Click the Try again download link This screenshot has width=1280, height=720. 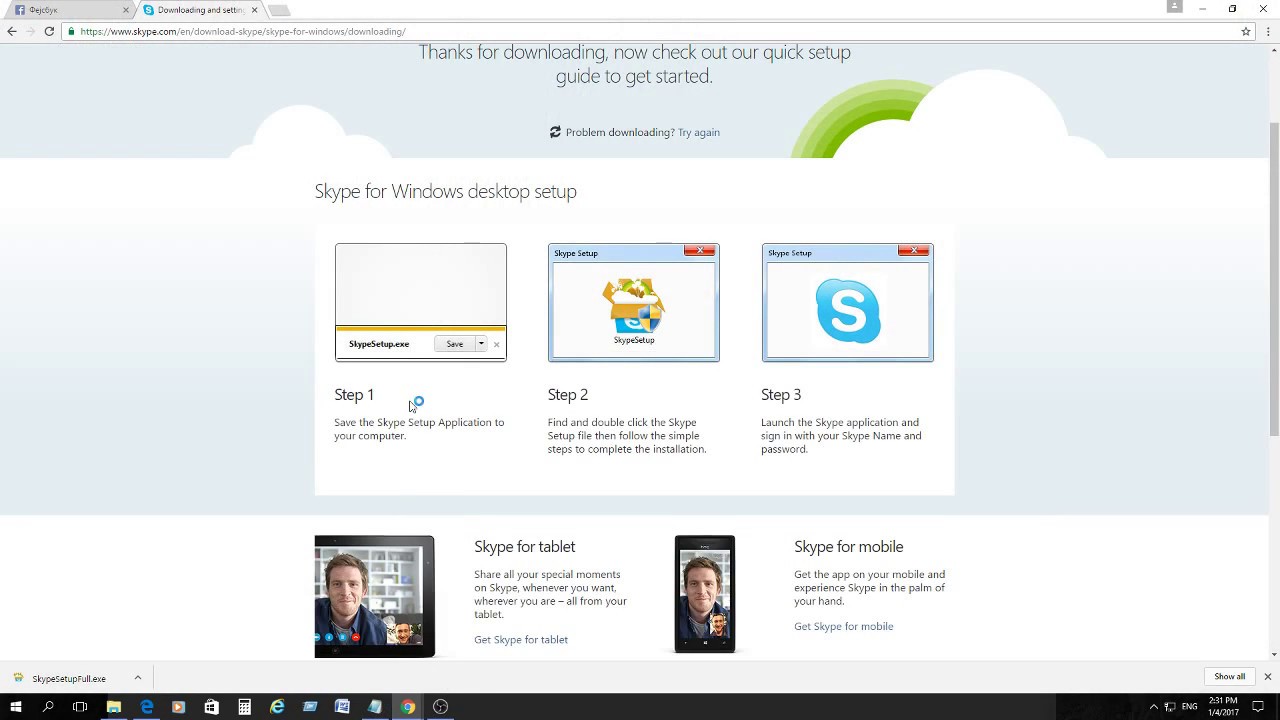pos(698,132)
